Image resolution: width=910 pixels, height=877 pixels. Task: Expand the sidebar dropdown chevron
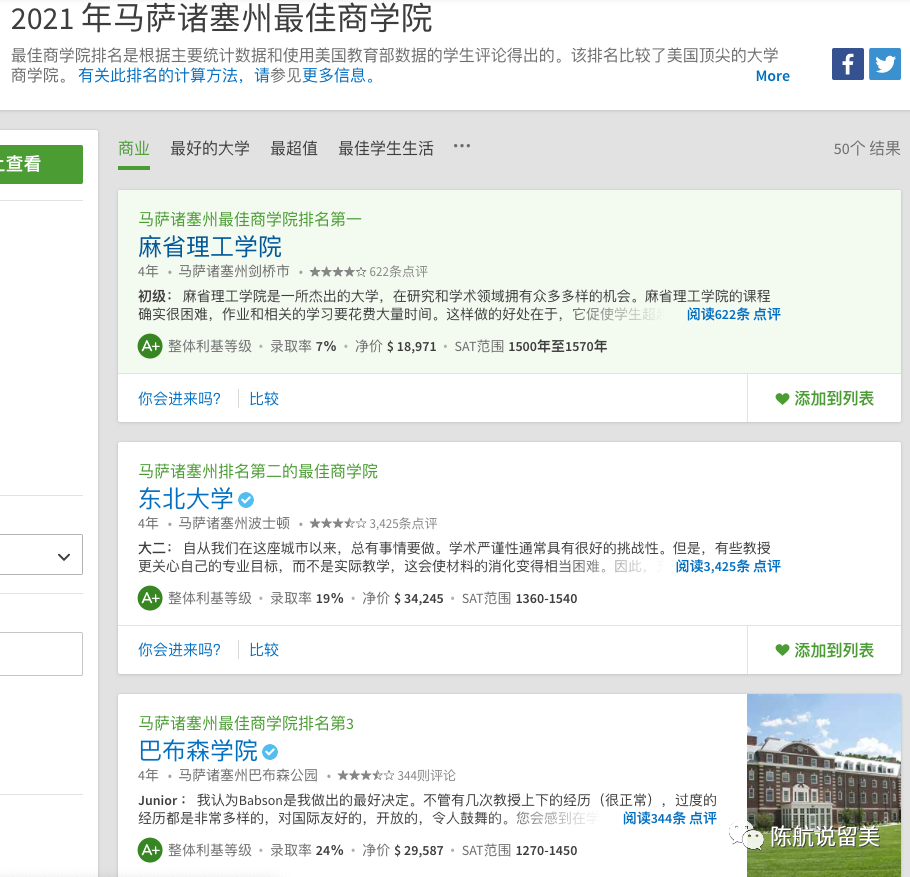point(64,557)
